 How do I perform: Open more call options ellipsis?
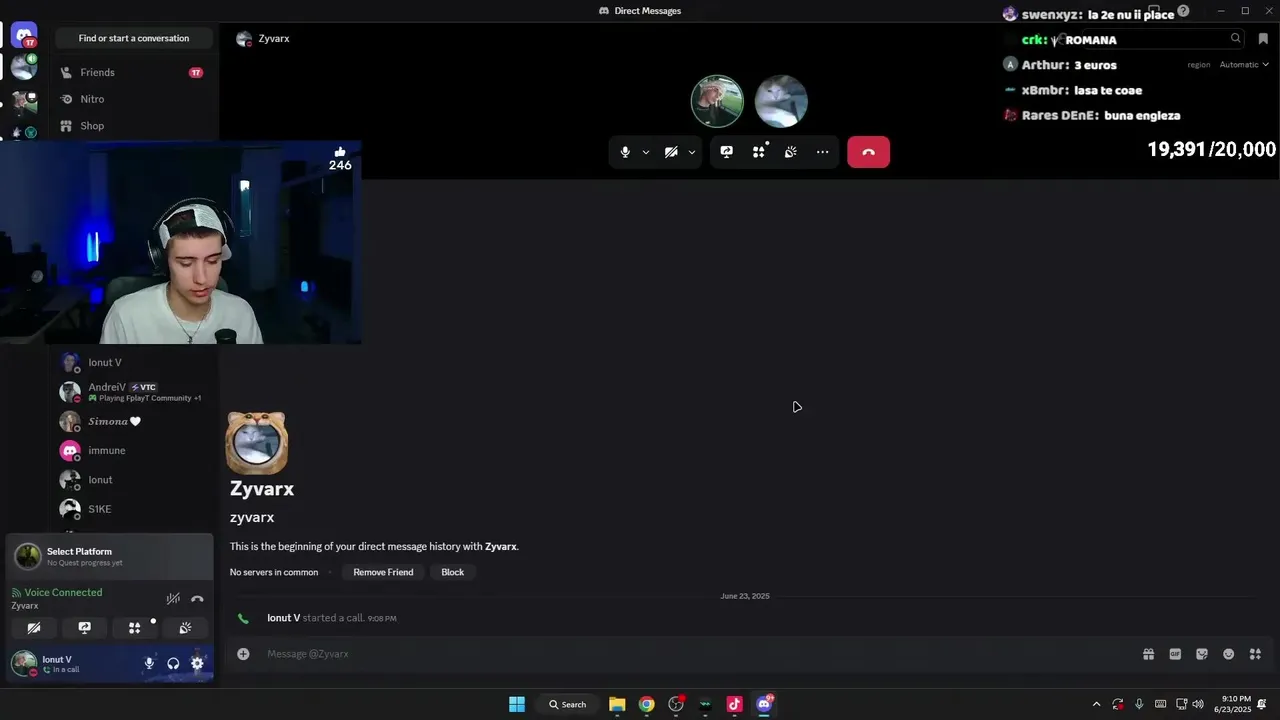[823, 152]
